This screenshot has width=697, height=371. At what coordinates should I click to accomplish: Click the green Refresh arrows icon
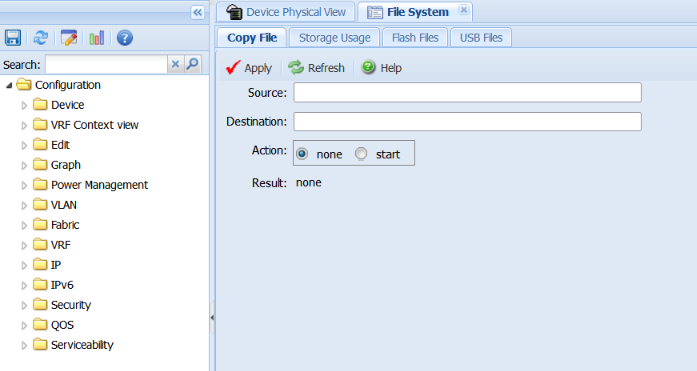click(296, 68)
